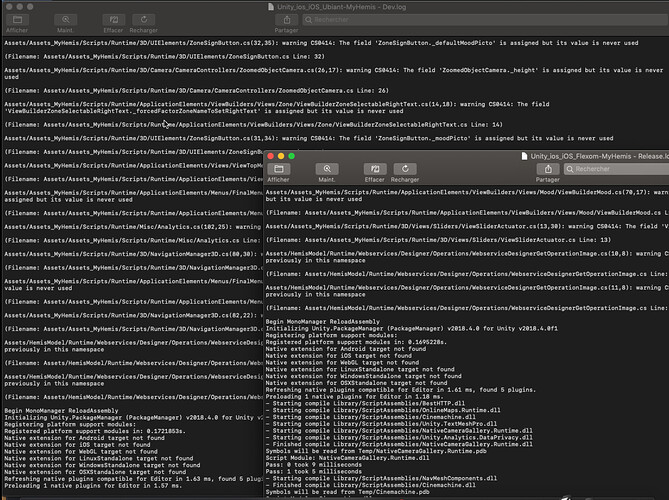Click 'Starting compile Library/ScriptAssemblies/BestHTTP.dll' line
The image size is (669, 500).
click(365, 404)
